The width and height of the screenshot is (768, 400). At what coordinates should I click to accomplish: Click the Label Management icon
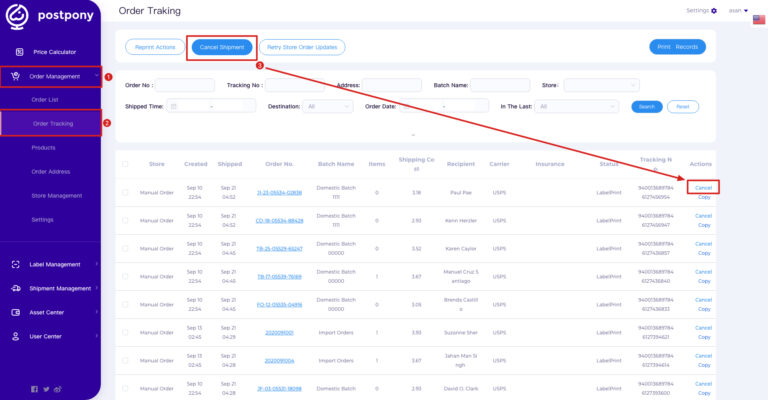tap(17, 264)
